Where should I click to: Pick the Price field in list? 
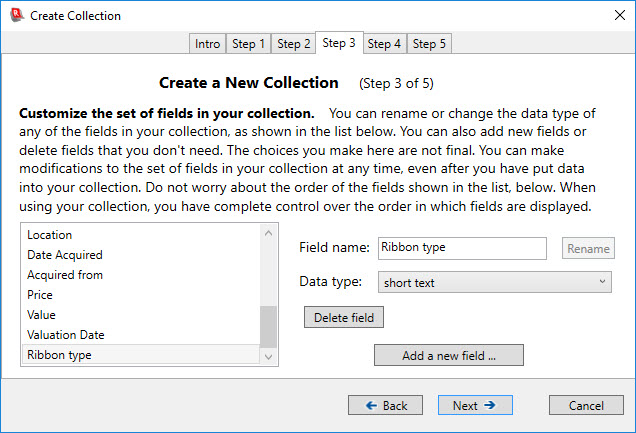(41, 295)
